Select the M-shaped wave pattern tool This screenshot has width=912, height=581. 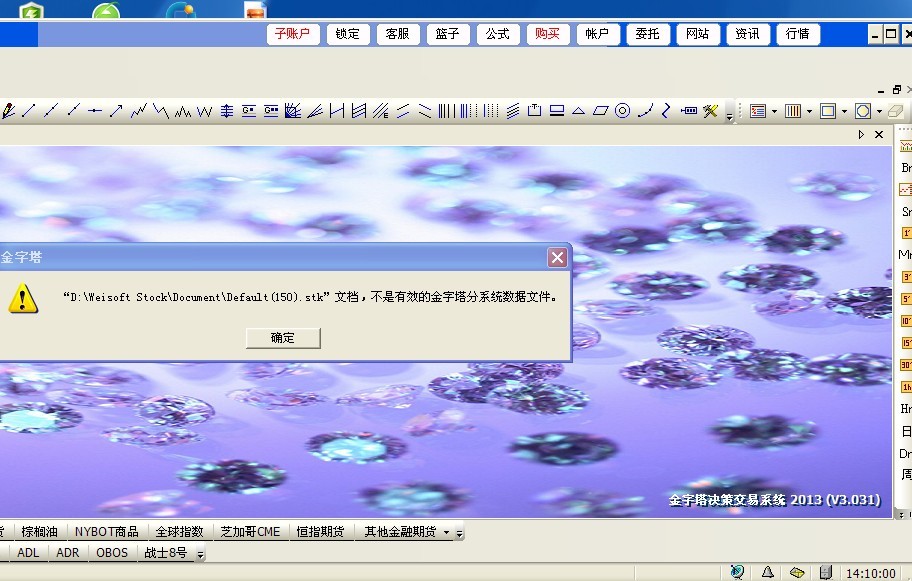tap(183, 111)
